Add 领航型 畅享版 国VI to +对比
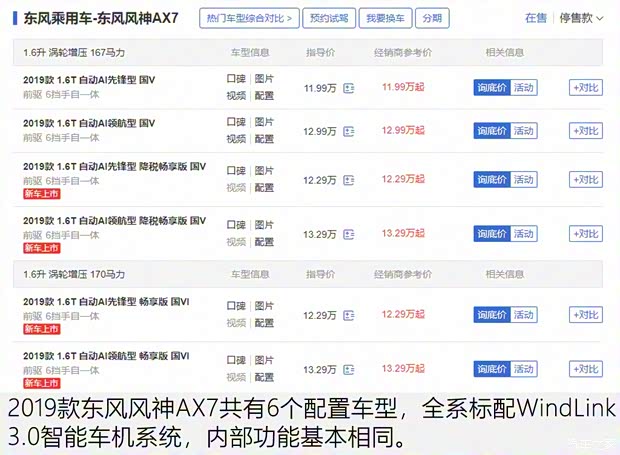This screenshot has width=620, height=455. click(586, 369)
